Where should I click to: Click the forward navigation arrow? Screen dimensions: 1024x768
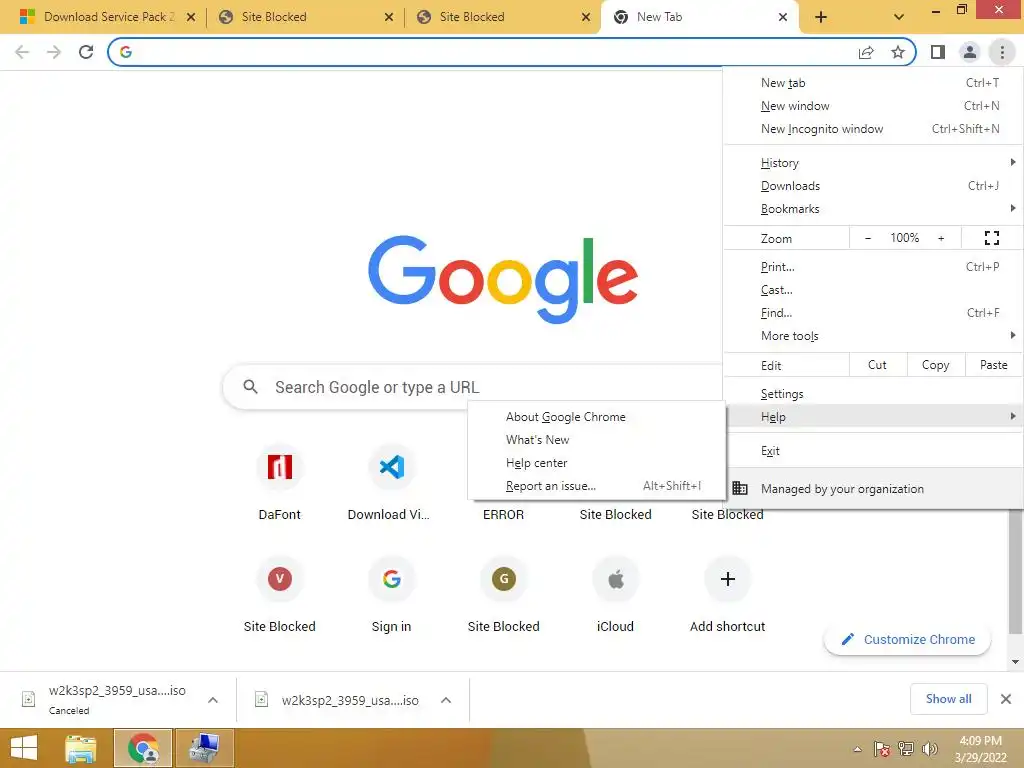click(x=54, y=52)
